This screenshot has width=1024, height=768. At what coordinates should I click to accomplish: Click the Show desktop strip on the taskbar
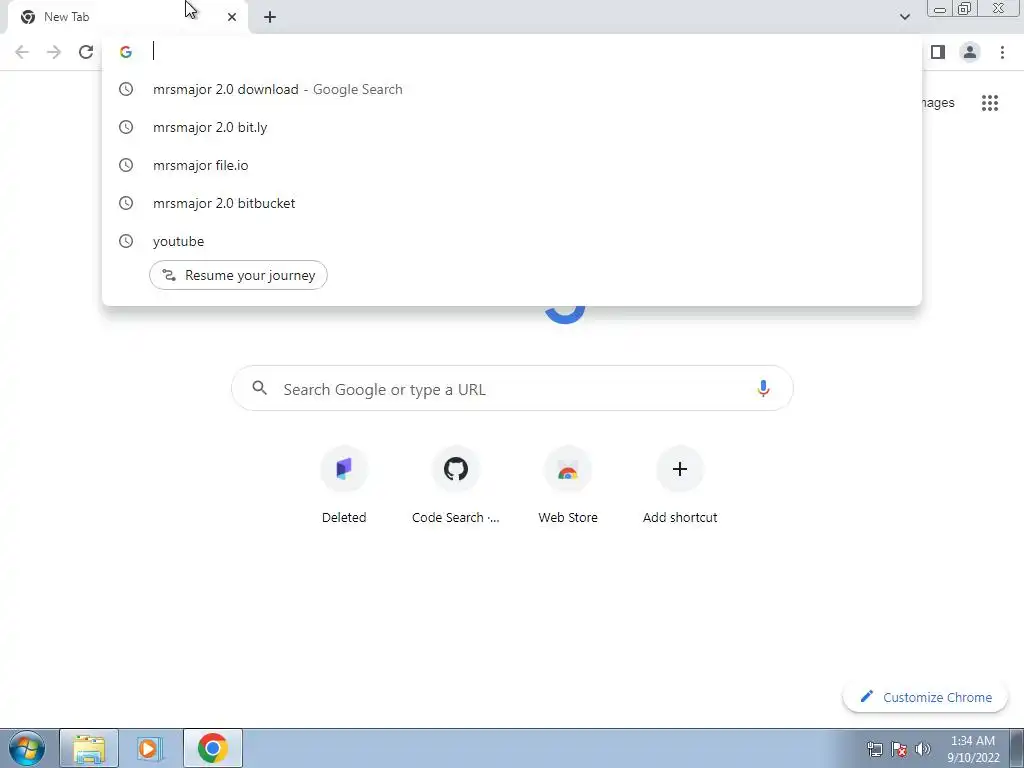[1017, 748]
